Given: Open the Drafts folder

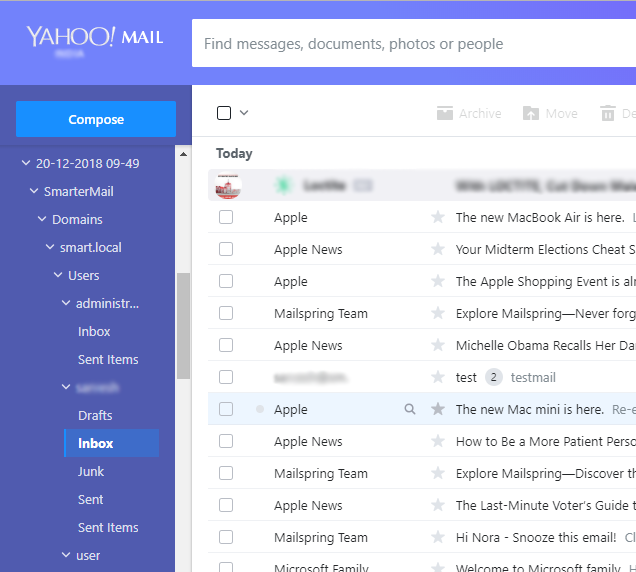Looking at the screenshot, I should point(95,415).
